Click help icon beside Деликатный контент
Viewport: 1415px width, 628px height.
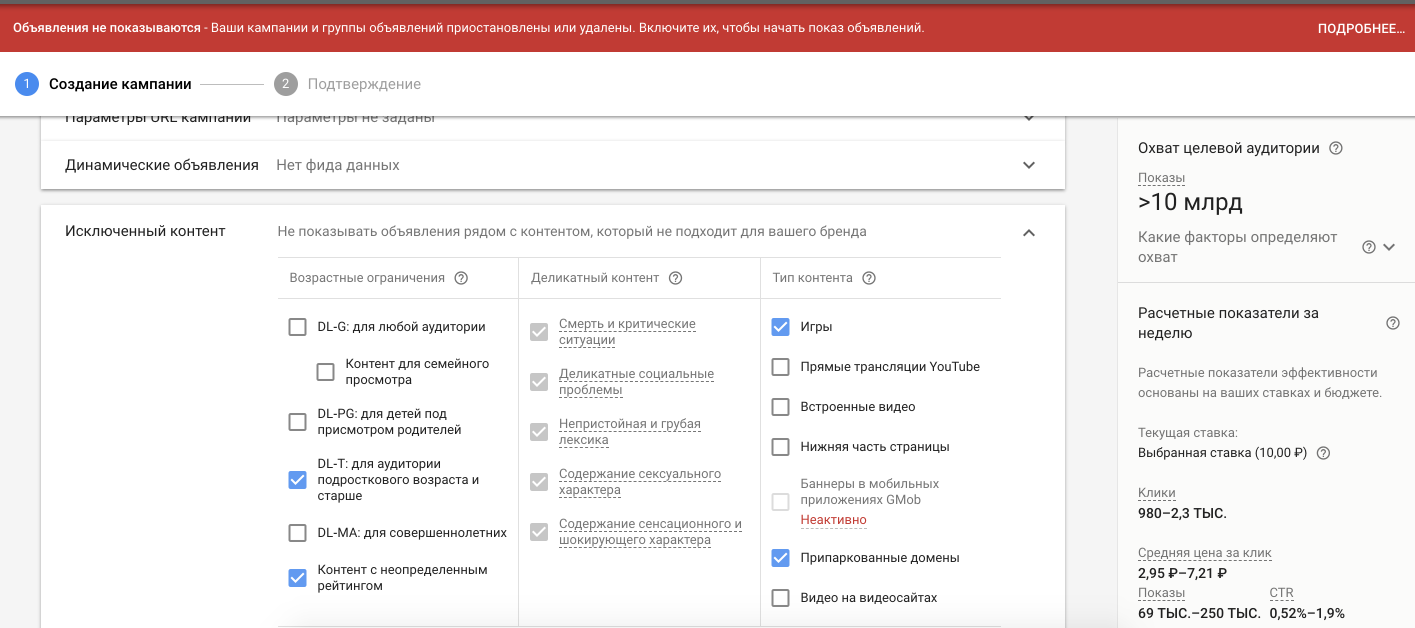click(675, 278)
